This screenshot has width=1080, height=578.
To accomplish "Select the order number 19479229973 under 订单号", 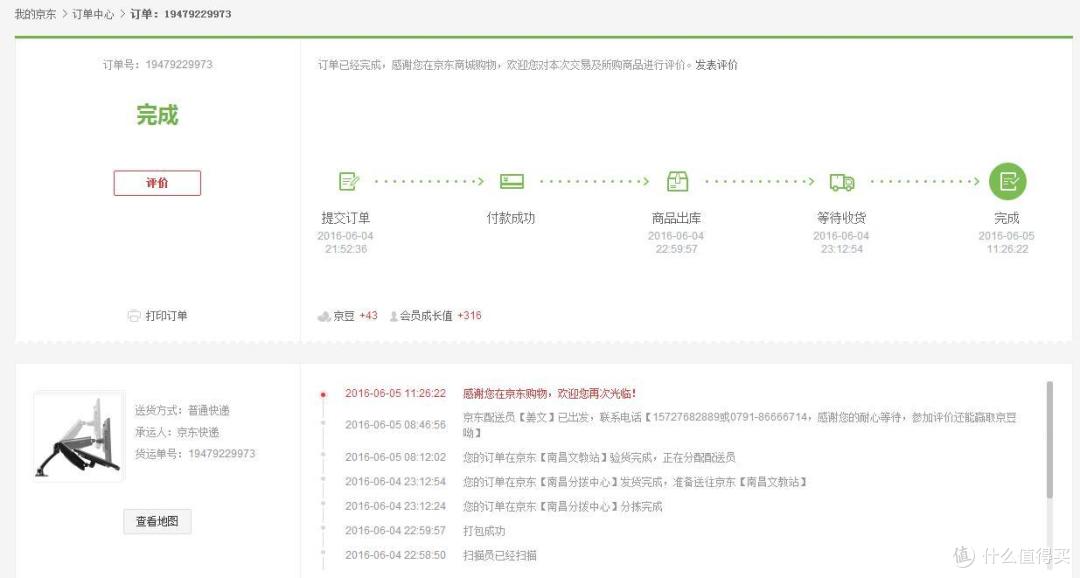I will 179,65.
